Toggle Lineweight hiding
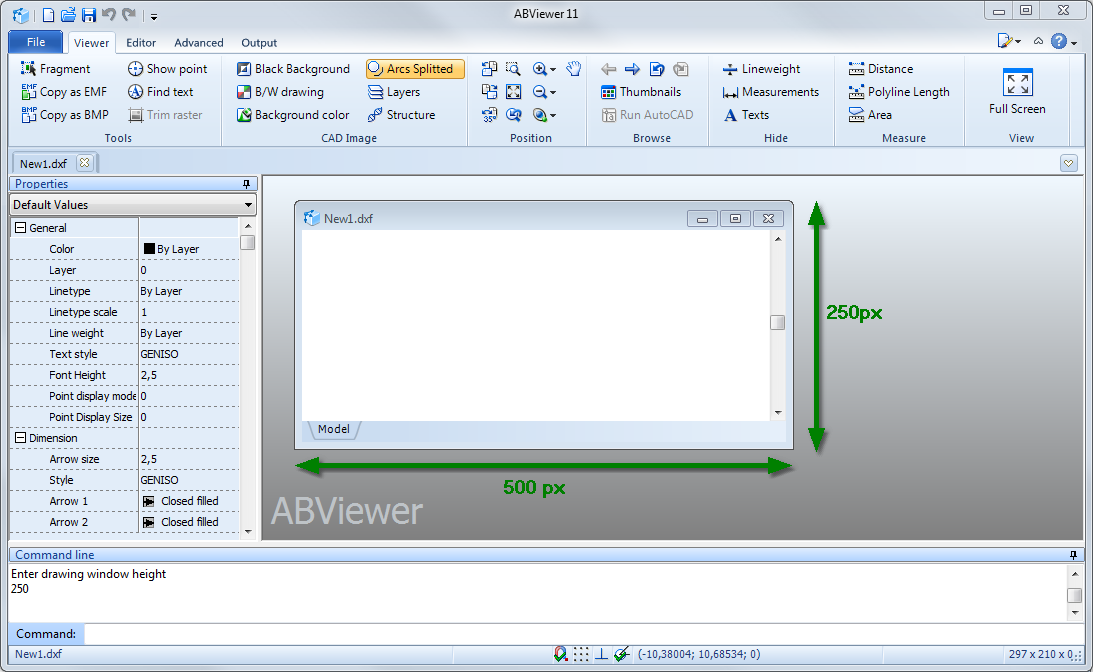 (761, 68)
